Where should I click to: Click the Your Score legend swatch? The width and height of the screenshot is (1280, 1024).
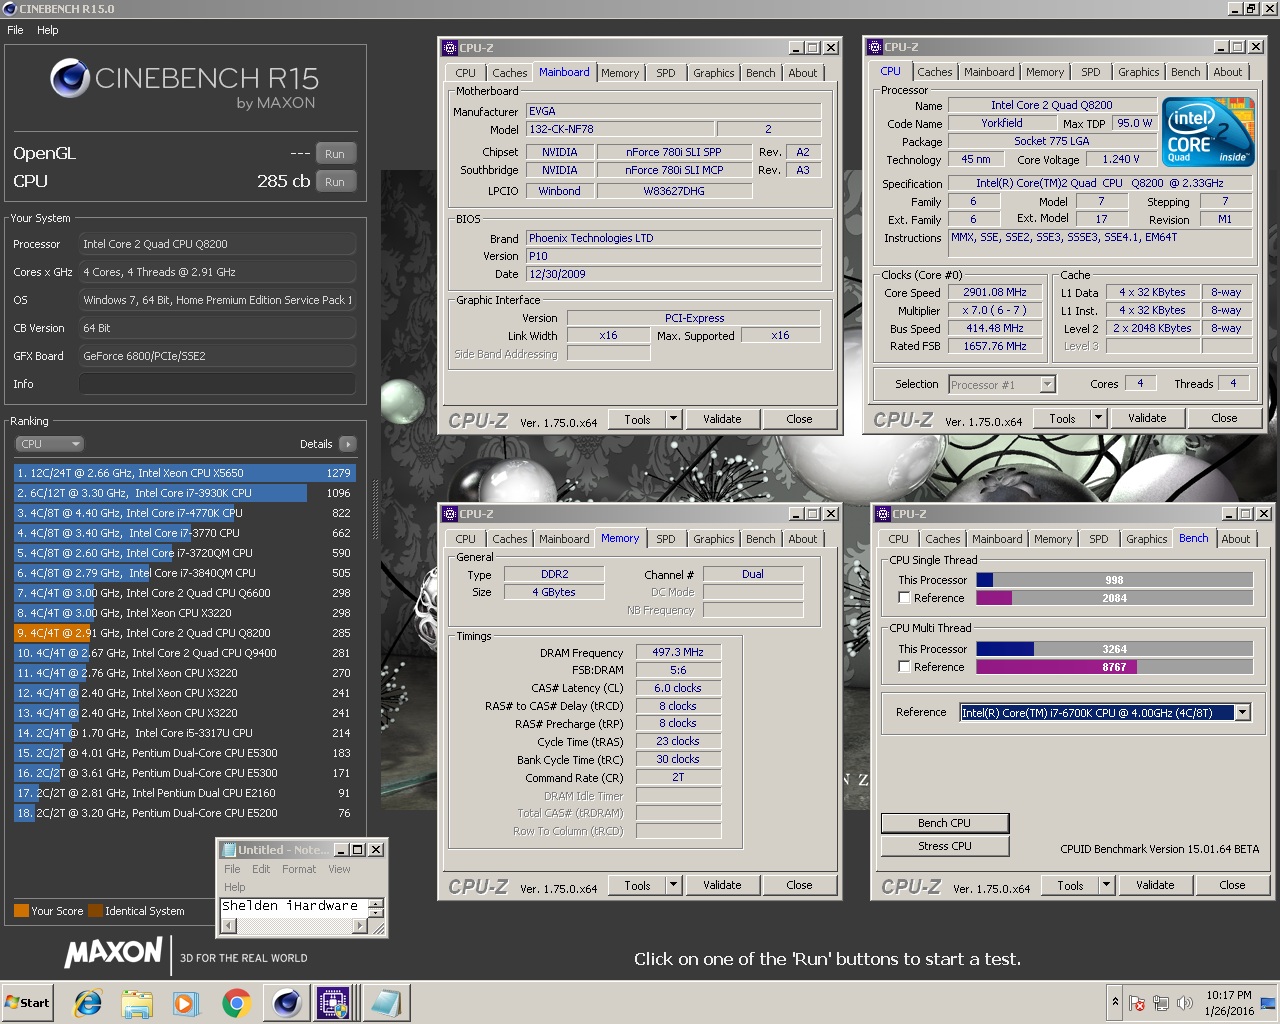tap(21, 911)
